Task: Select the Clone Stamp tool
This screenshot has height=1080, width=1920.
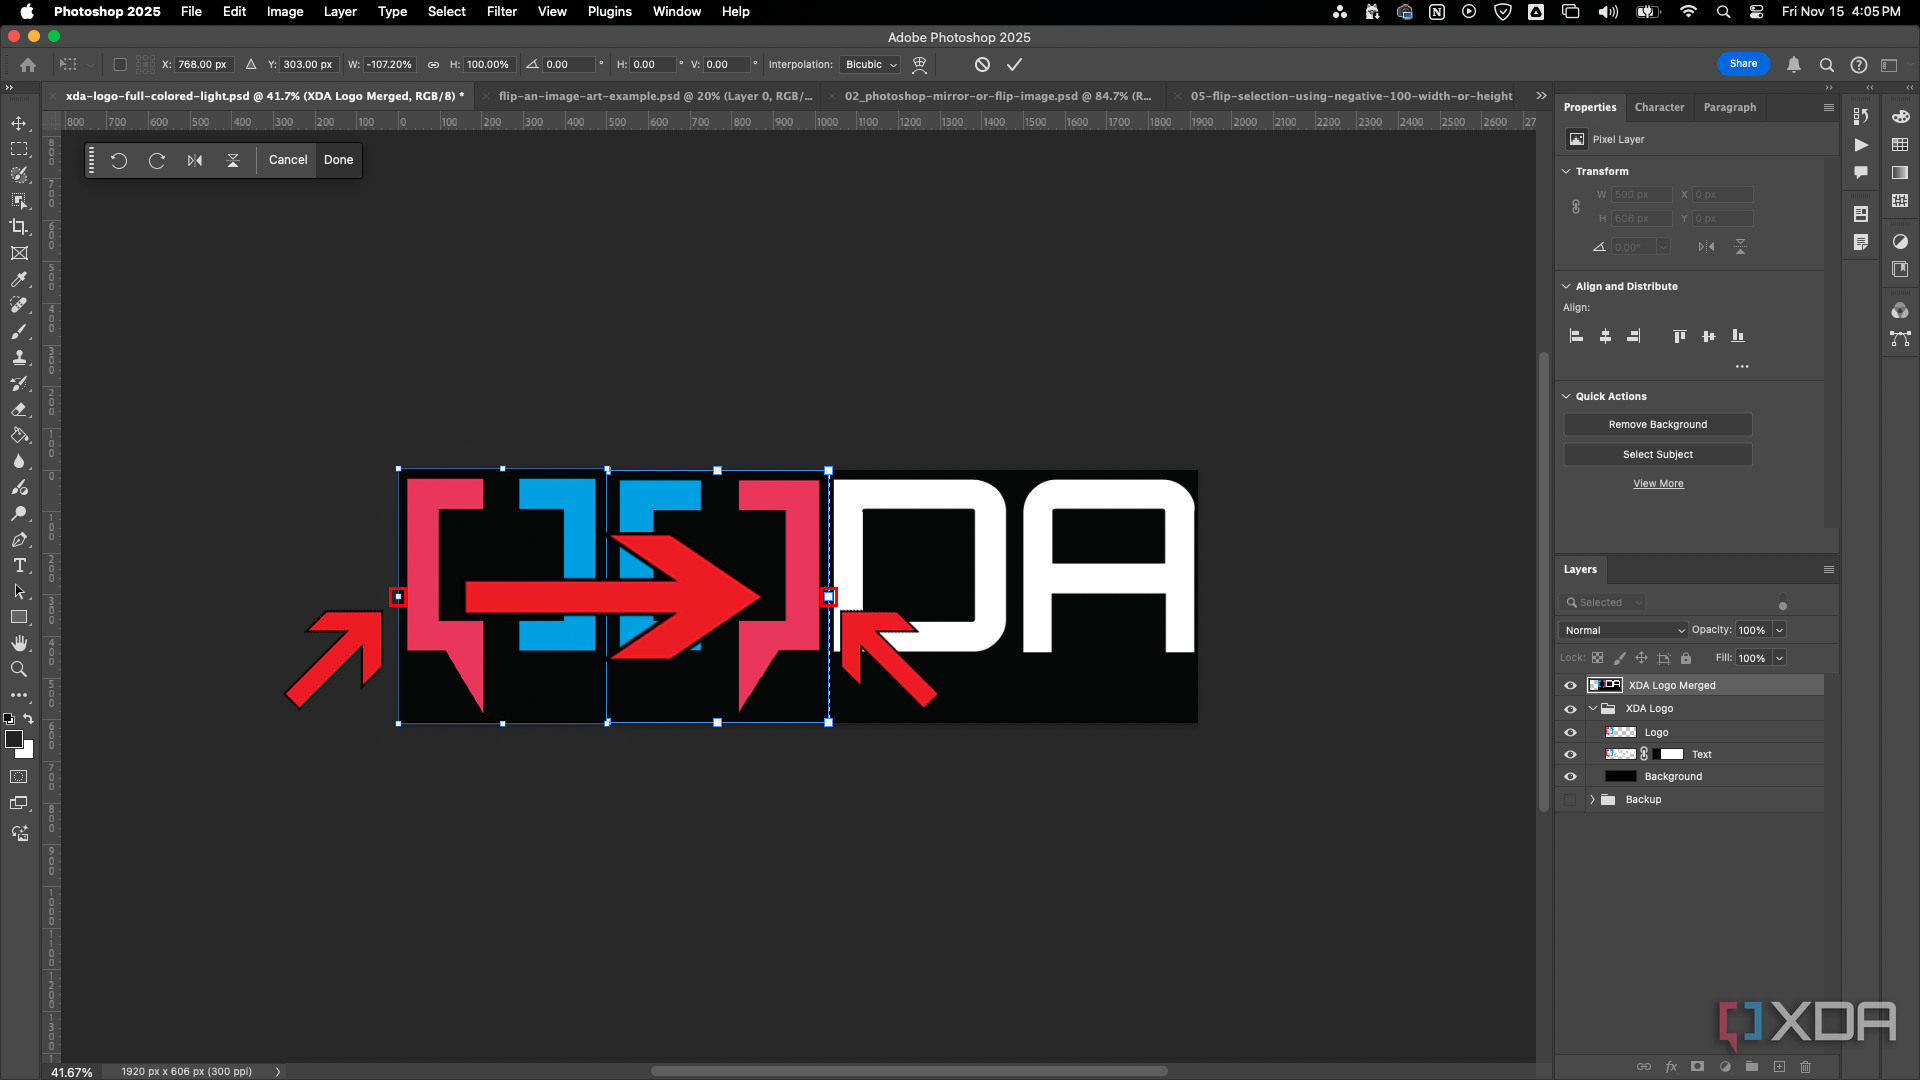Action: click(19, 357)
